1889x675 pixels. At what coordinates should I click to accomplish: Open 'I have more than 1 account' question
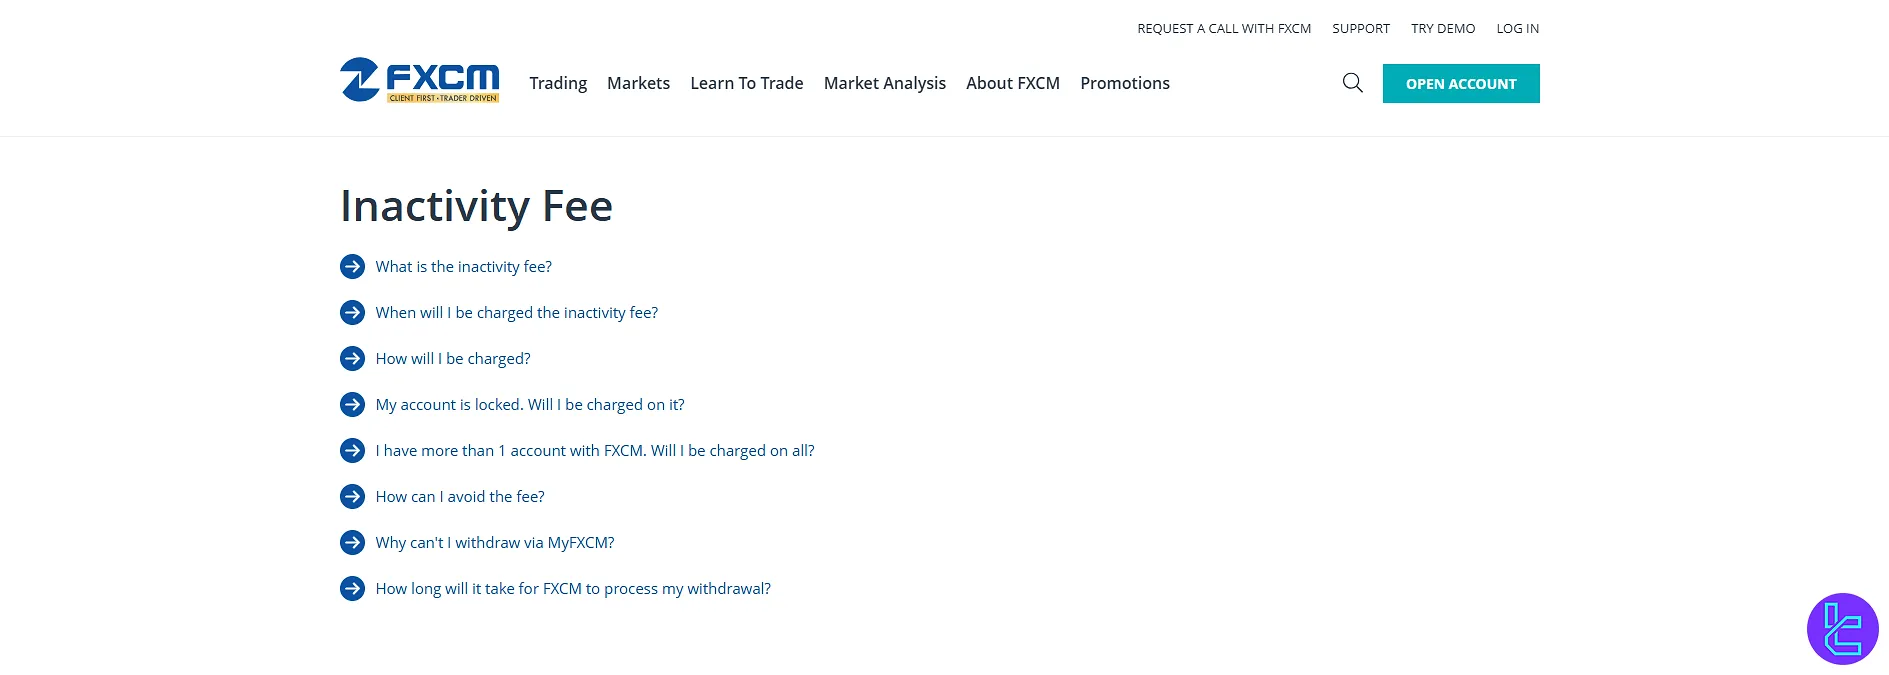pos(595,451)
